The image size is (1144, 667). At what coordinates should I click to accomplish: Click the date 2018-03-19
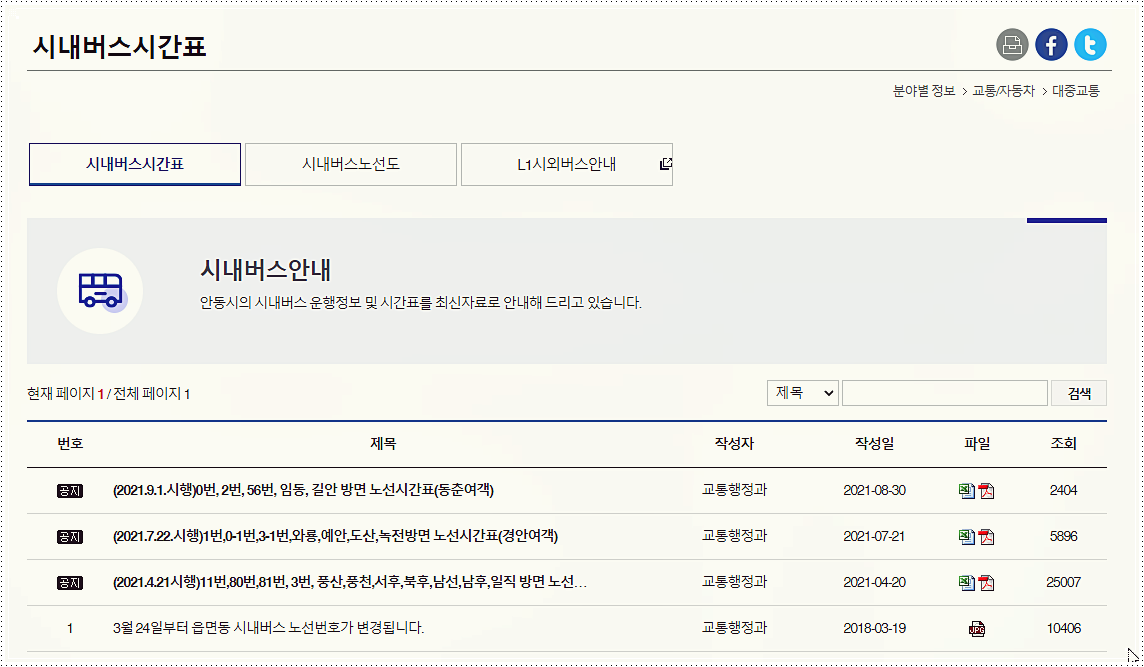point(874,628)
